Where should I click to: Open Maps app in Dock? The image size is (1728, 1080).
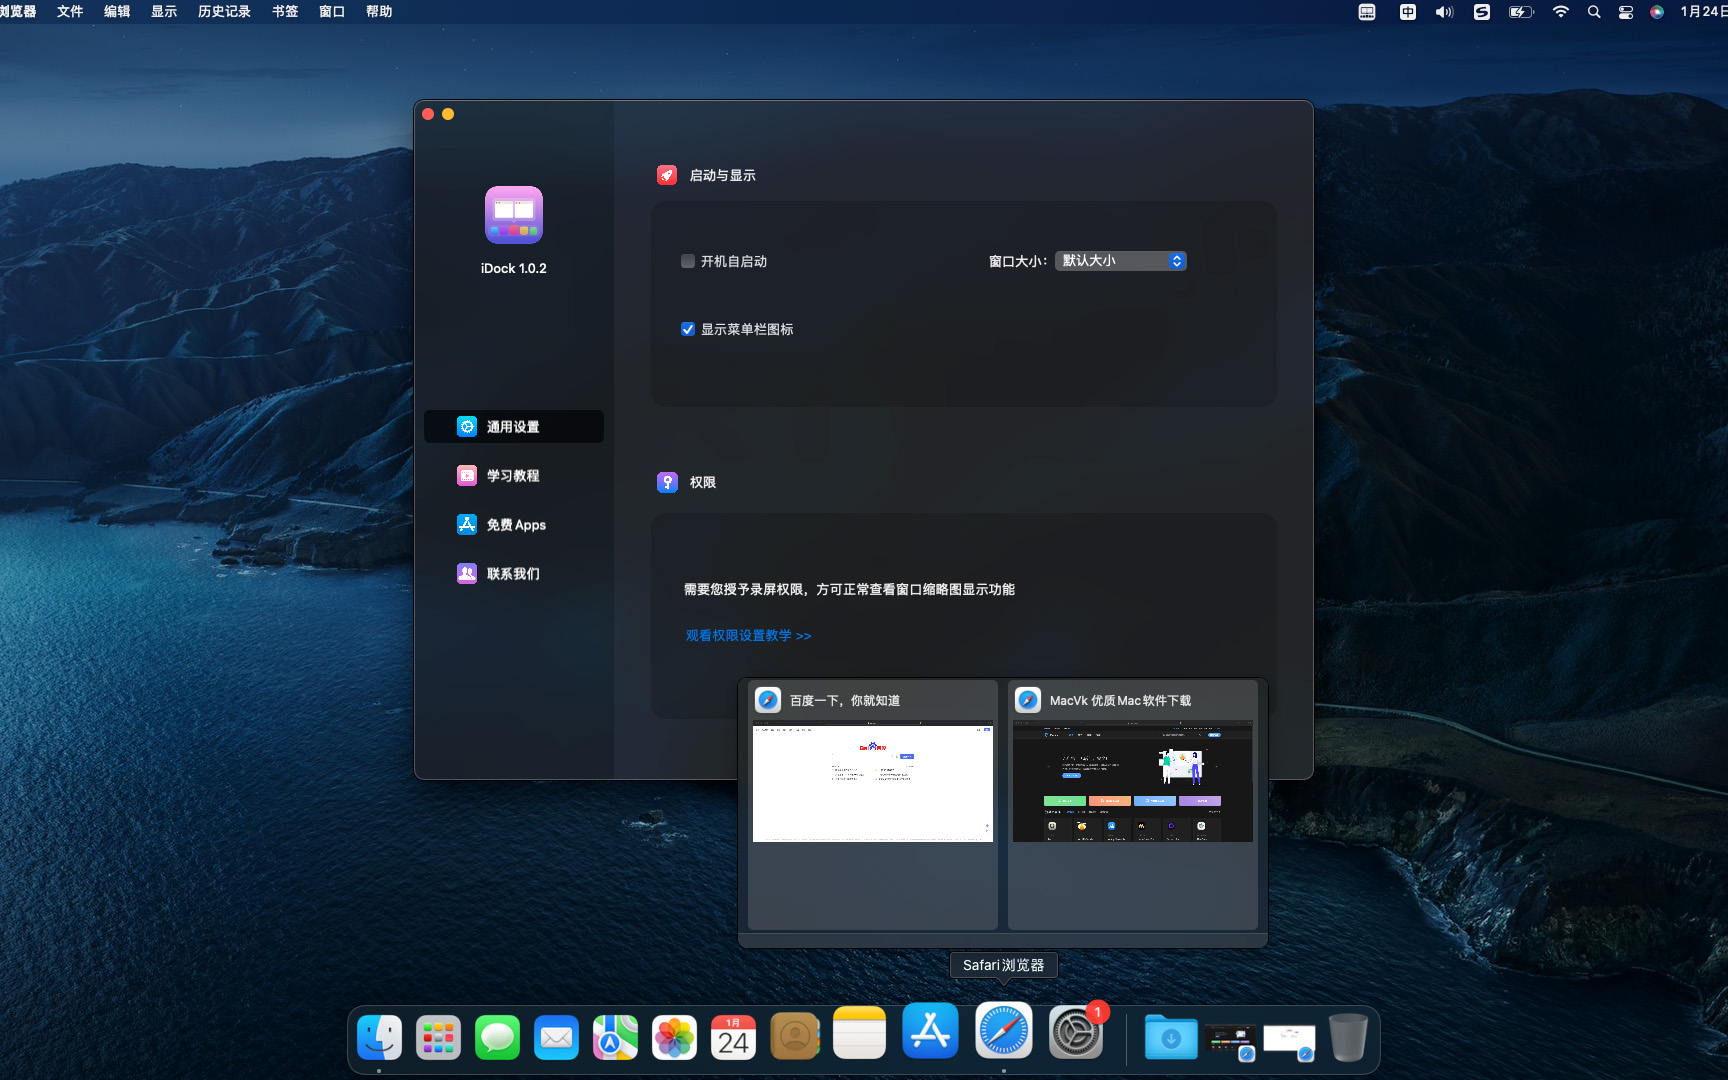[x=615, y=1037]
